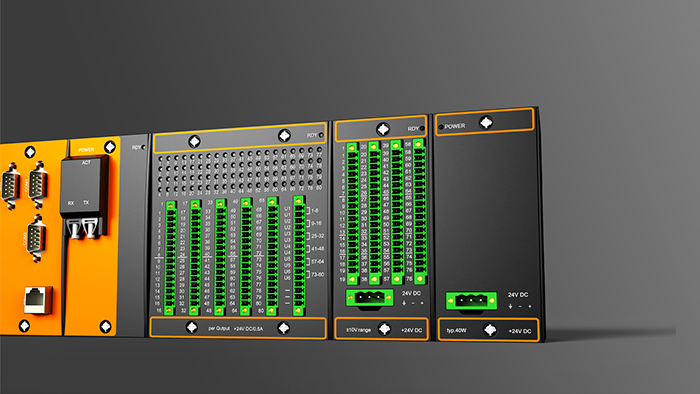
Task: Toggle the RDY LED on the ±10V range module
Action: coord(422,129)
